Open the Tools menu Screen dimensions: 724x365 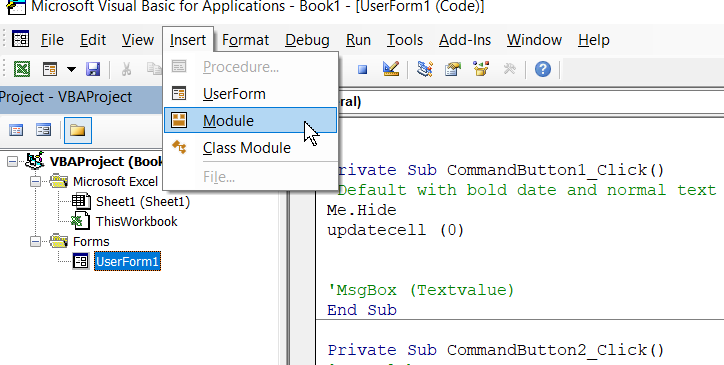click(404, 40)
